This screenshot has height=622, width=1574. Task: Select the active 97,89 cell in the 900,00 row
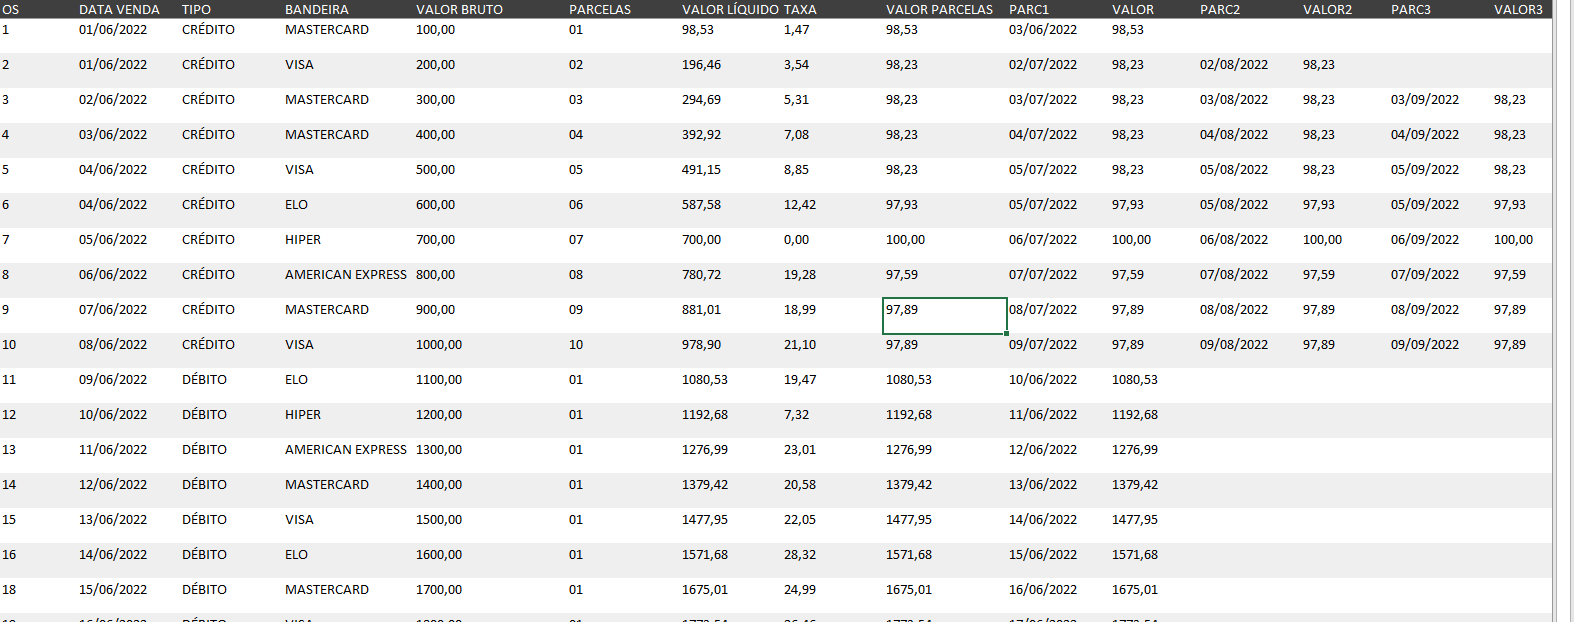pyautogui.click(x=945, y=316)
